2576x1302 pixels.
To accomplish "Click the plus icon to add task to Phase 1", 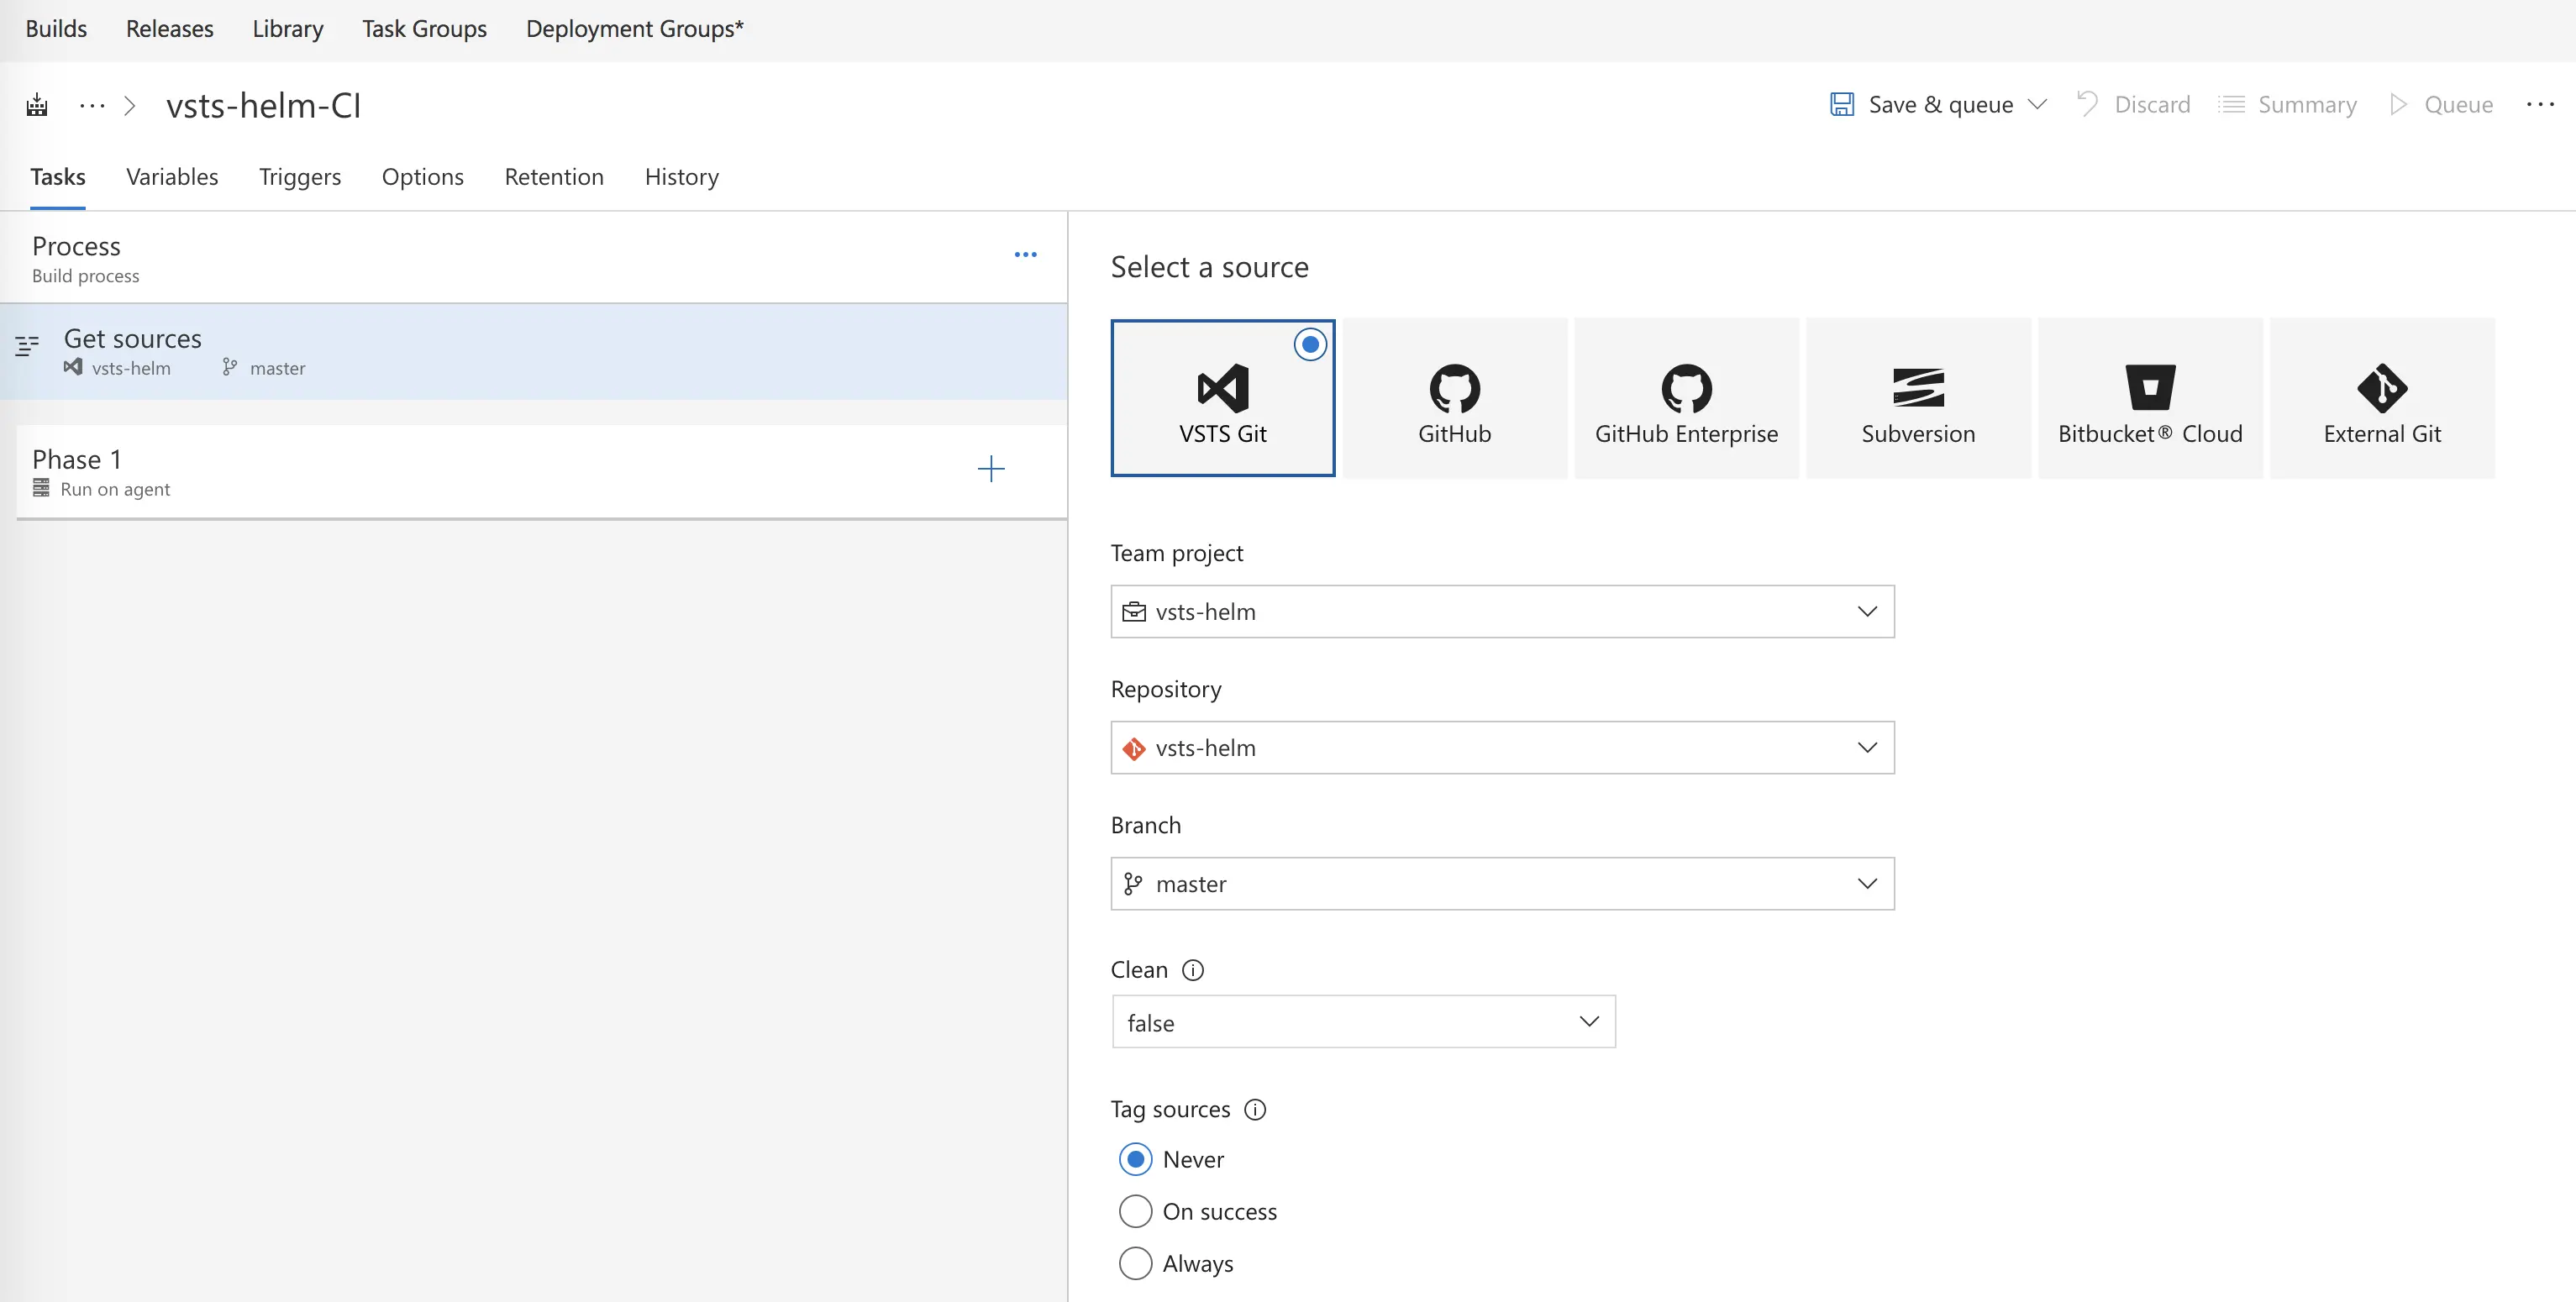I will 991,469.
